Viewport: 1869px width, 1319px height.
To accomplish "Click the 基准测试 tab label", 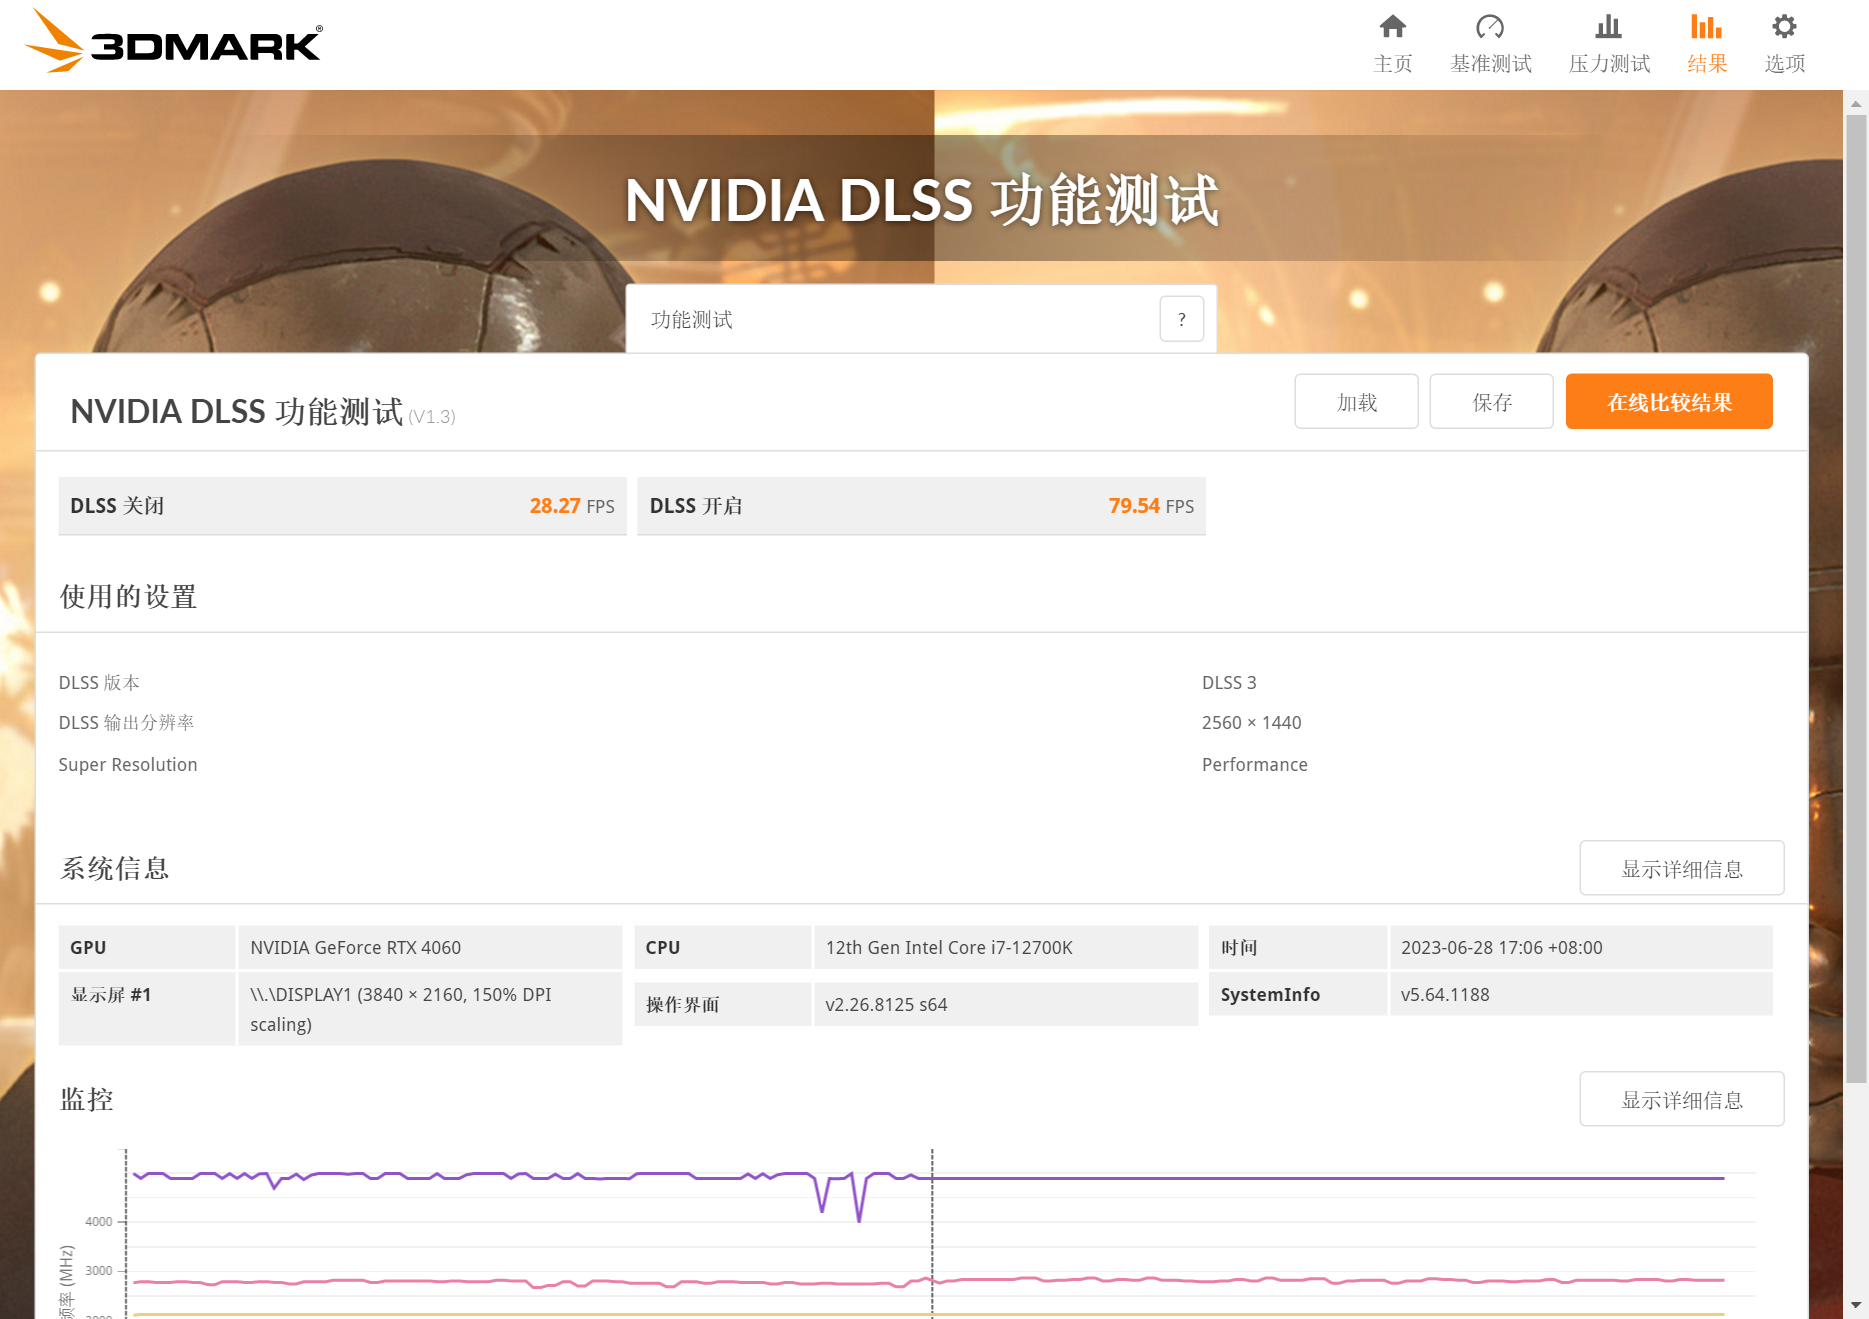I will point(1491,64).
